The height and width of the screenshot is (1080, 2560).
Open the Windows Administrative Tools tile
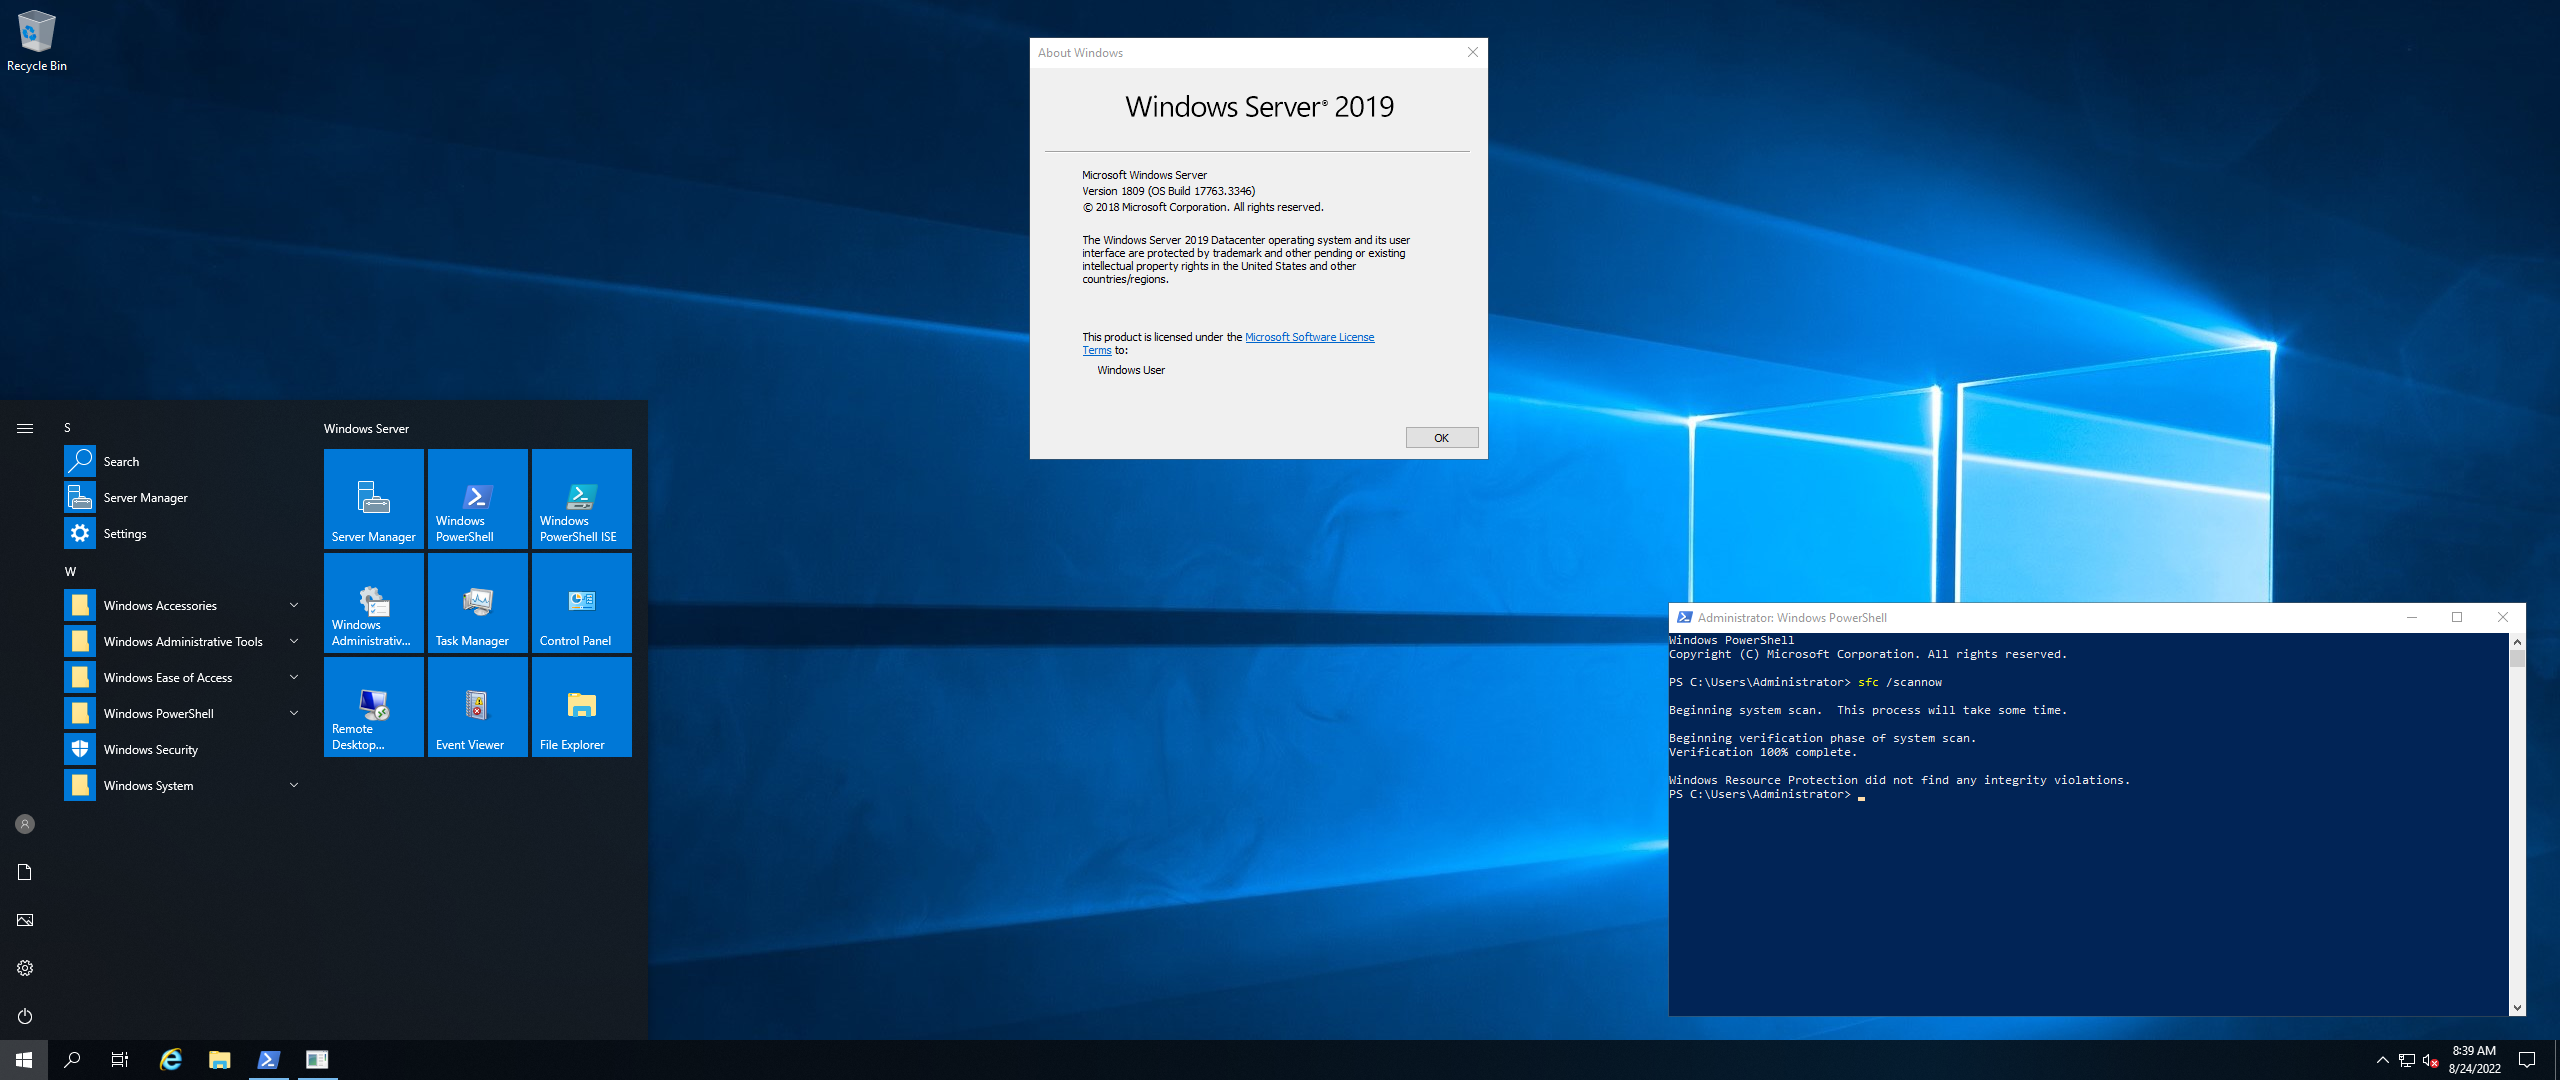(374, 603)
